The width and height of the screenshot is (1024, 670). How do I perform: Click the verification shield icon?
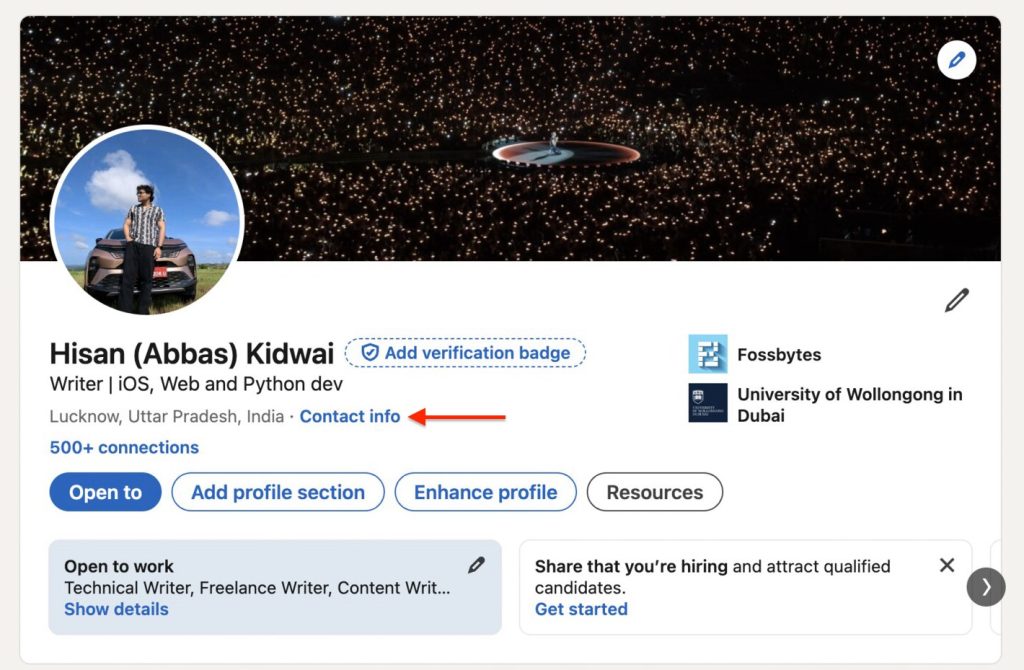370,353
